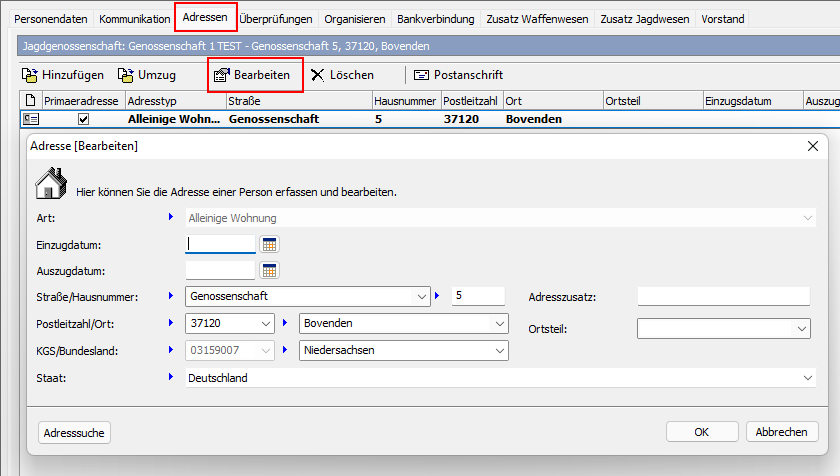Close the Adresse Bearbeiten dialog
The height and width of the screenshot is (476, 840).
[x=812, y=146]
